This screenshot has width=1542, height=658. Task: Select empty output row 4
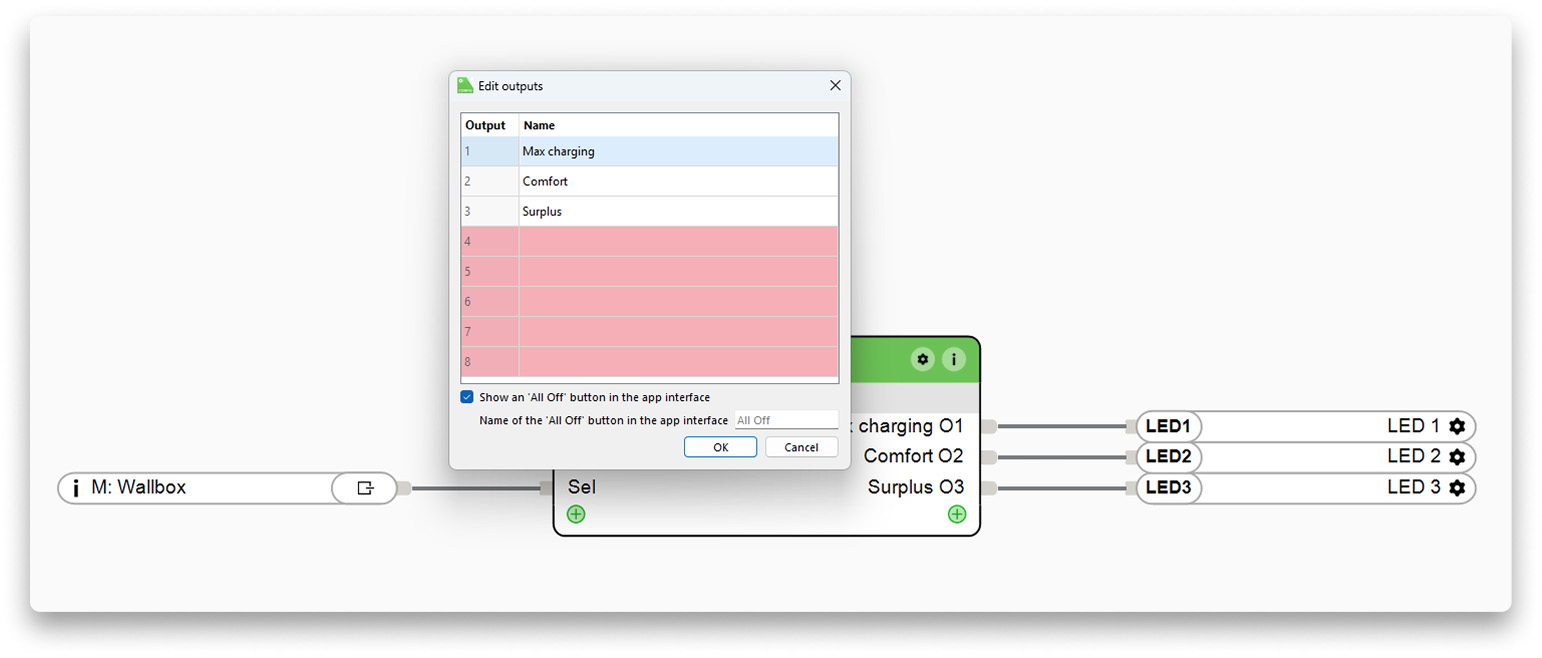[650, 241]
